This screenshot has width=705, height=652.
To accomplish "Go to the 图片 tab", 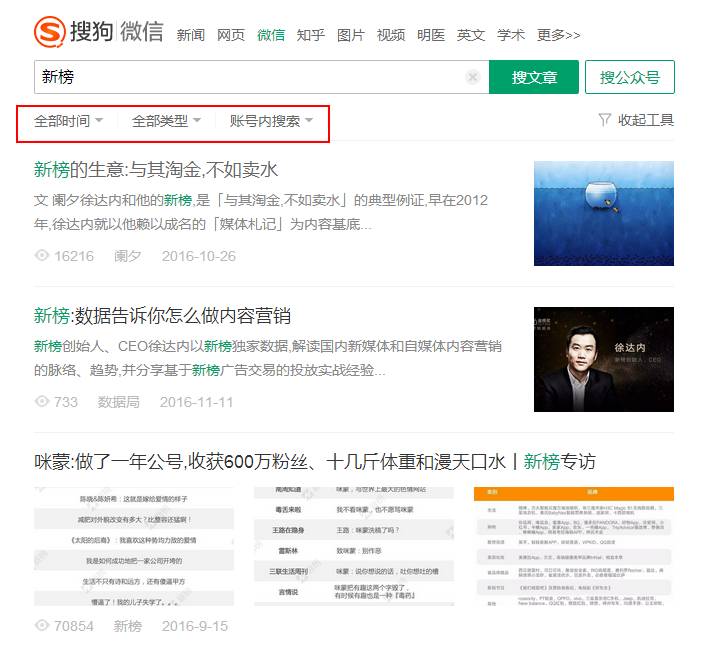I will (x=351, y=35).
